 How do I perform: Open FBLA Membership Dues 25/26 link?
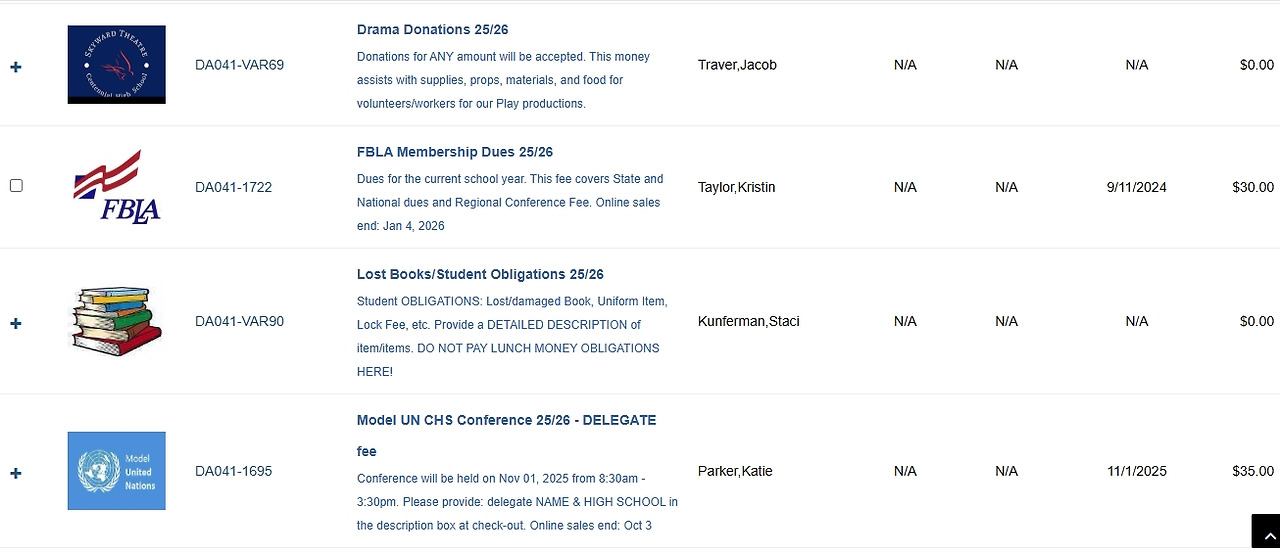pyautogui.click(x=455, y=152)
